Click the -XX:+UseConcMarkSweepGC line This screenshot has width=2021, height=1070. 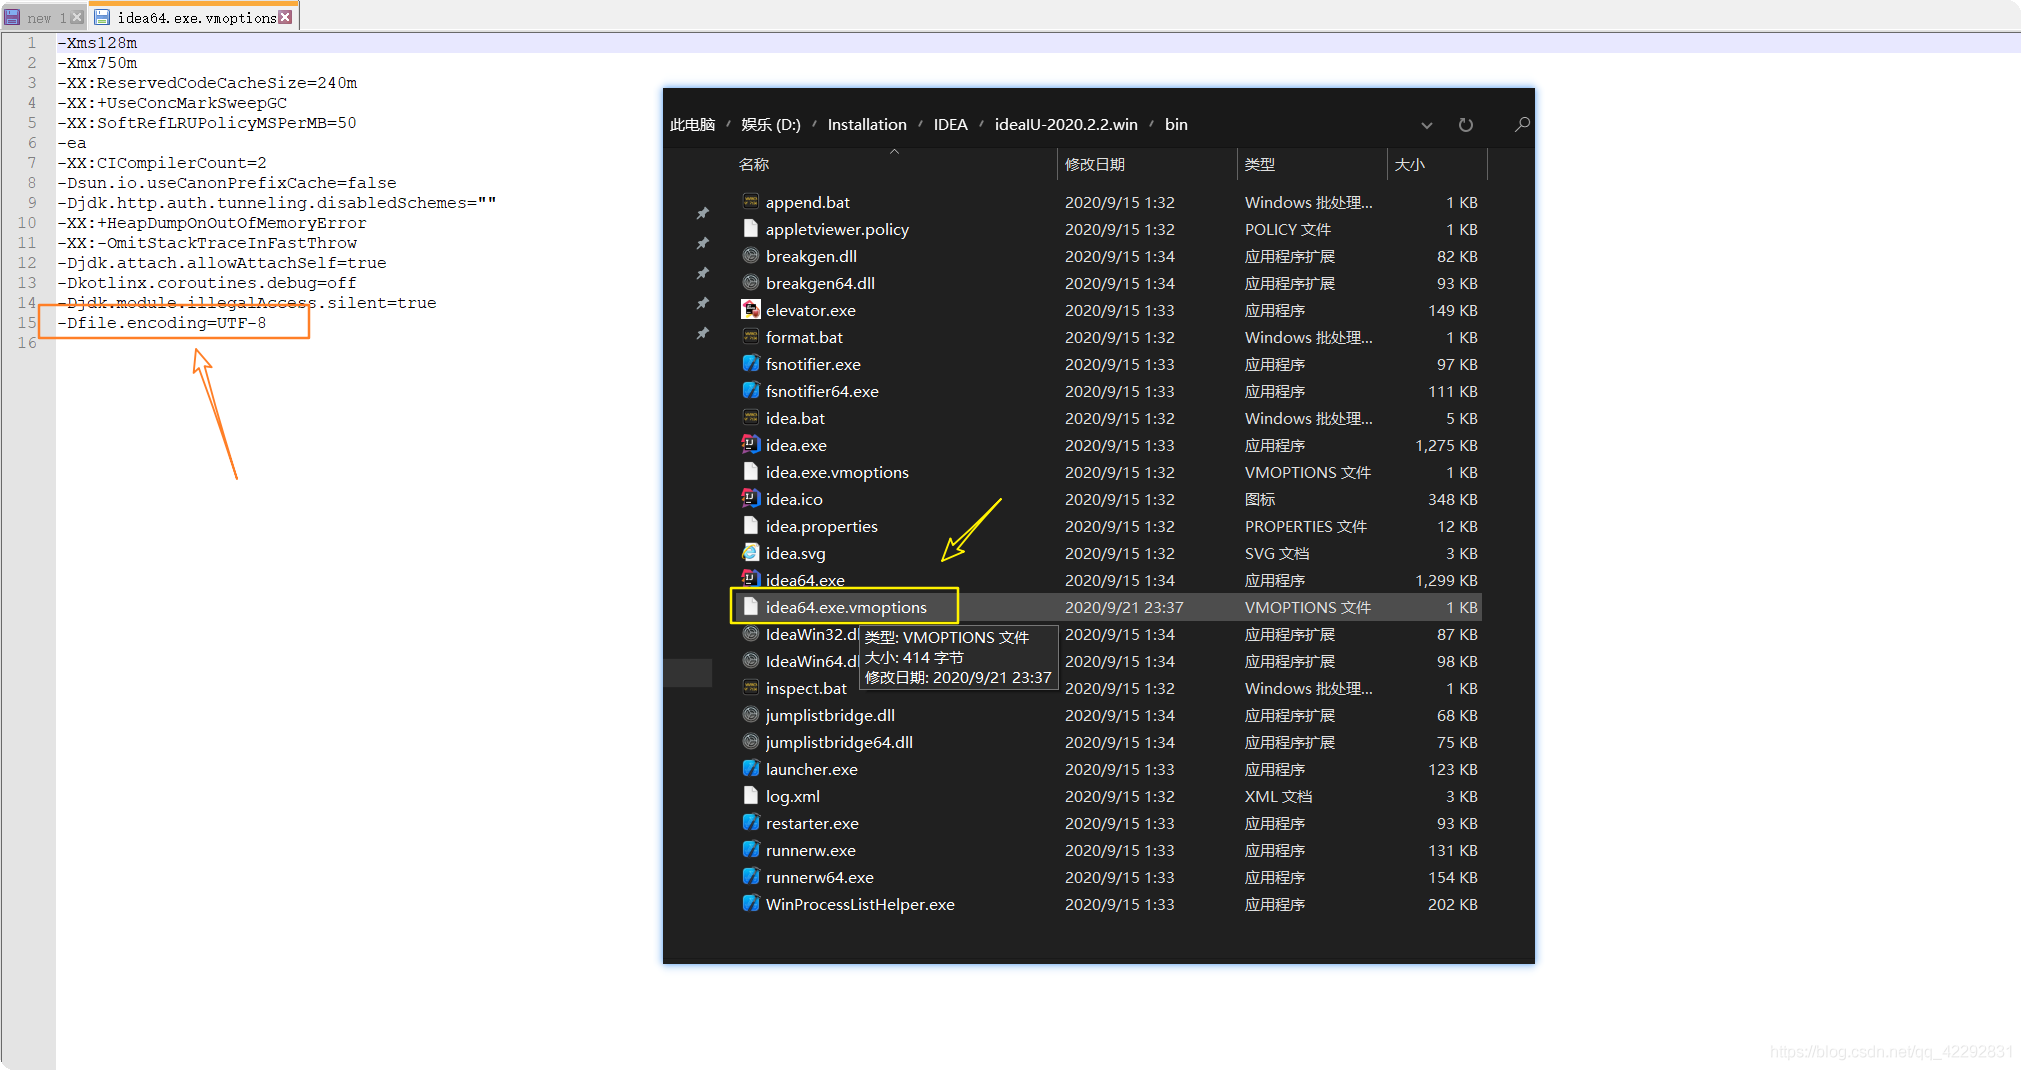click(172, 103)
